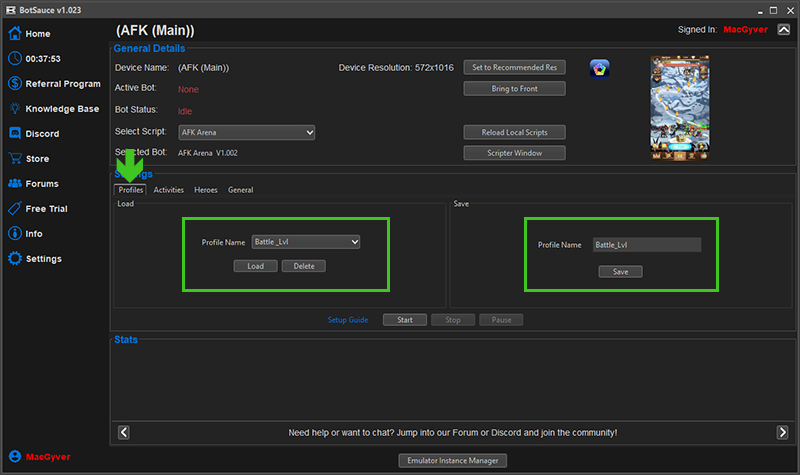Viewport: 800px width, 475px height.
Task: Click the Discord icon in sidebar
Action: [x=15, y=134]
